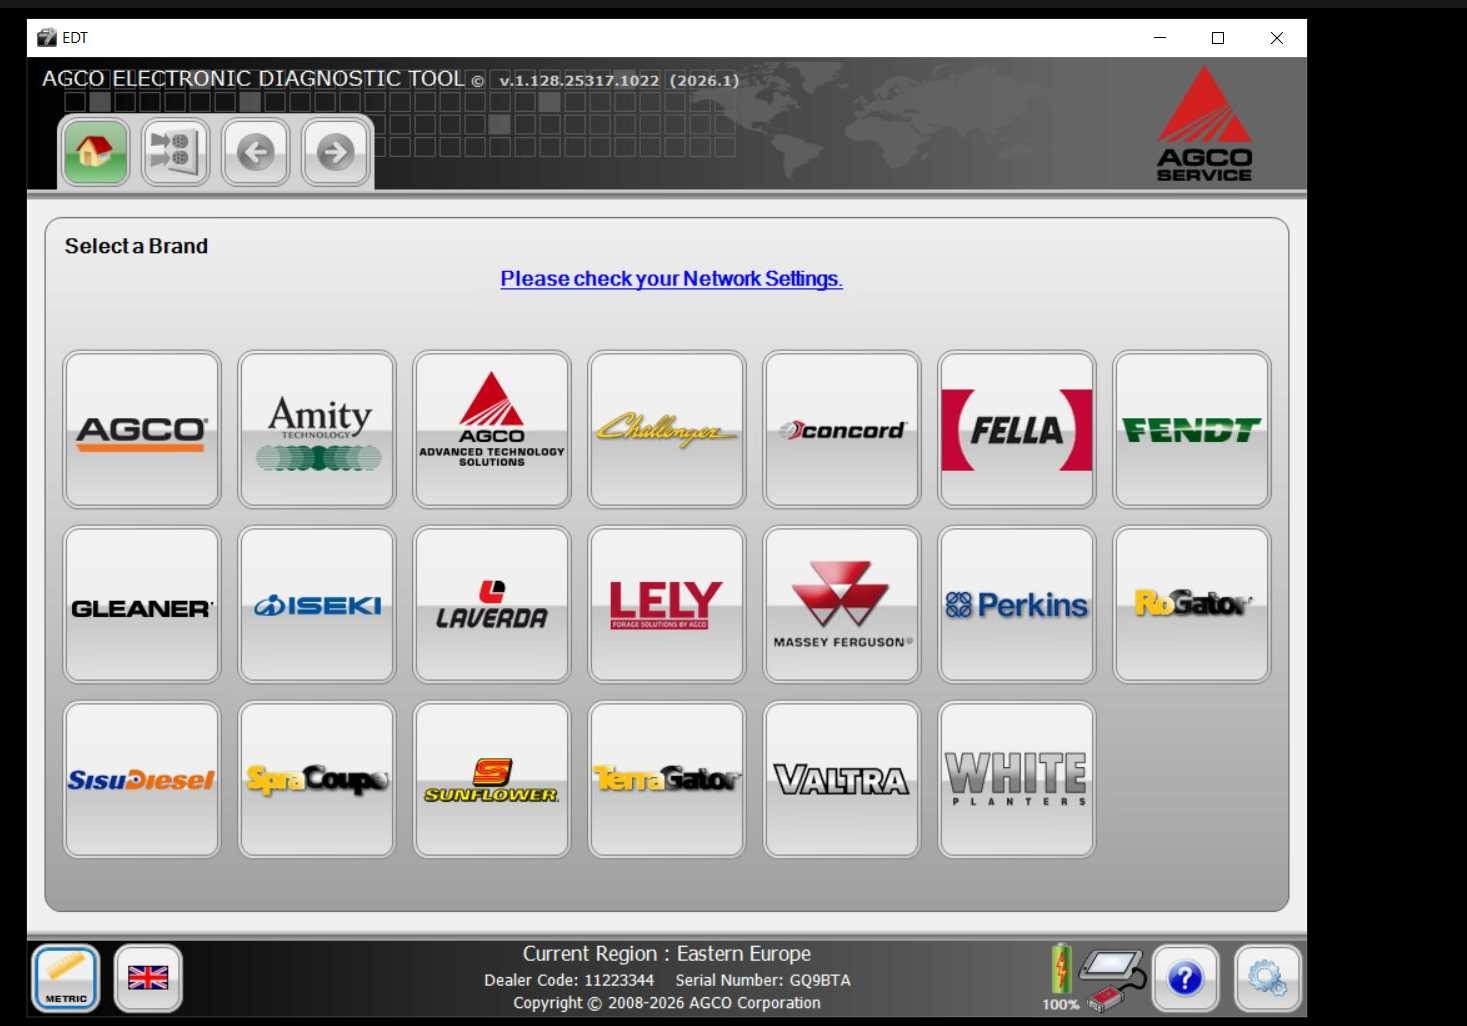Click version text v.1.128.25317.1022
Image resolution: width=1467 pixels, height=1026 pixels.
(x=579, y=81)
